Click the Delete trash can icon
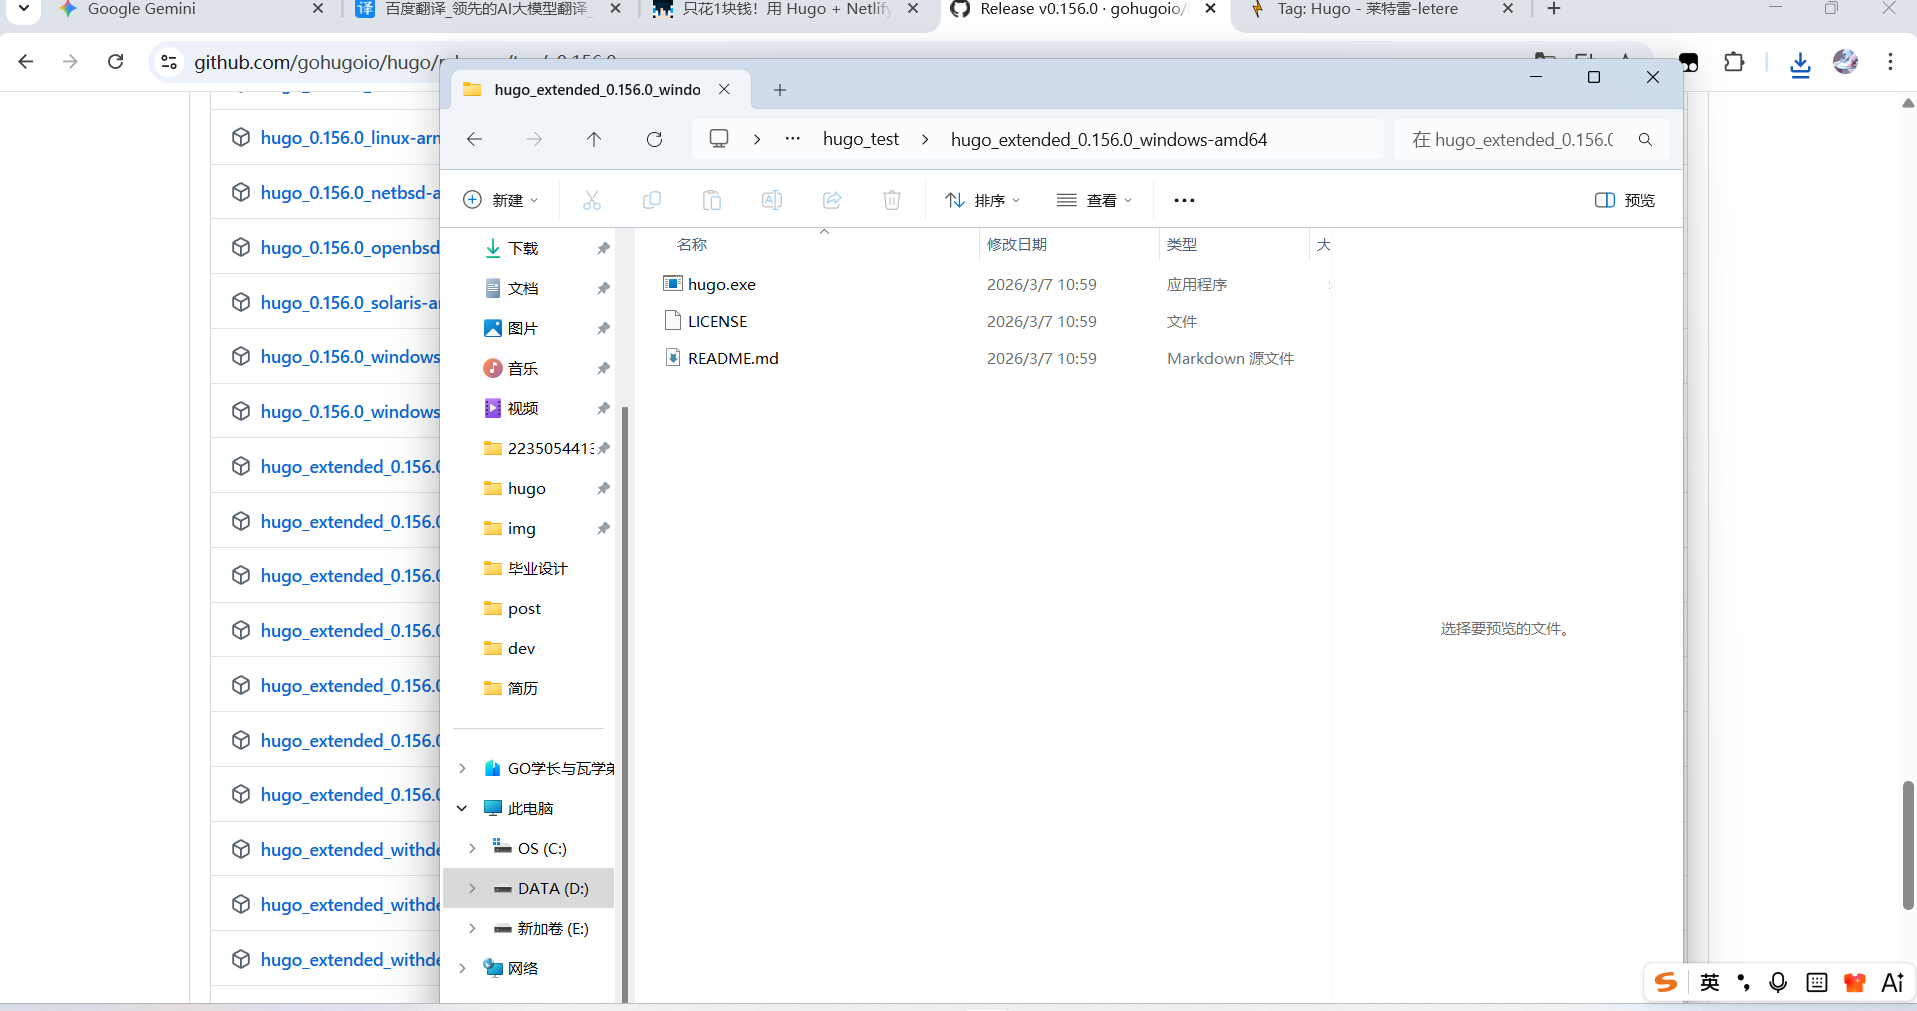This screenshot has width=1917, height=1011. (x=892, y=200)
